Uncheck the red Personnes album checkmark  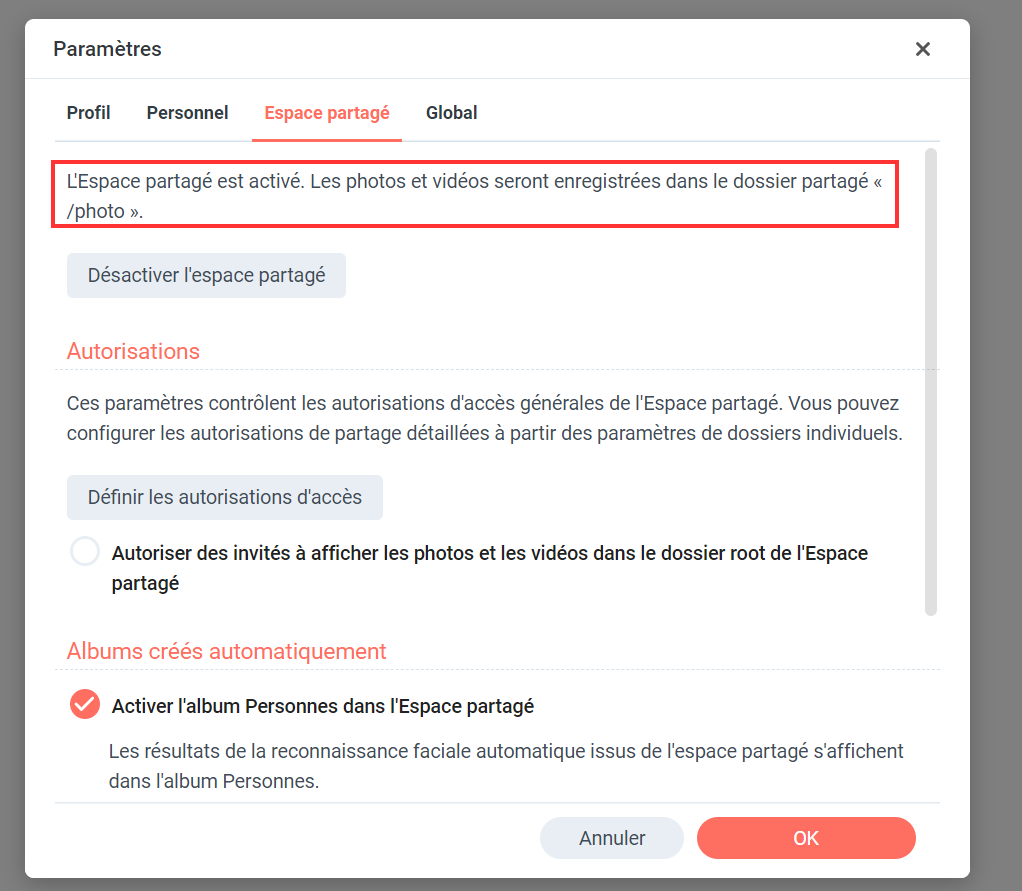coord(85,704)
